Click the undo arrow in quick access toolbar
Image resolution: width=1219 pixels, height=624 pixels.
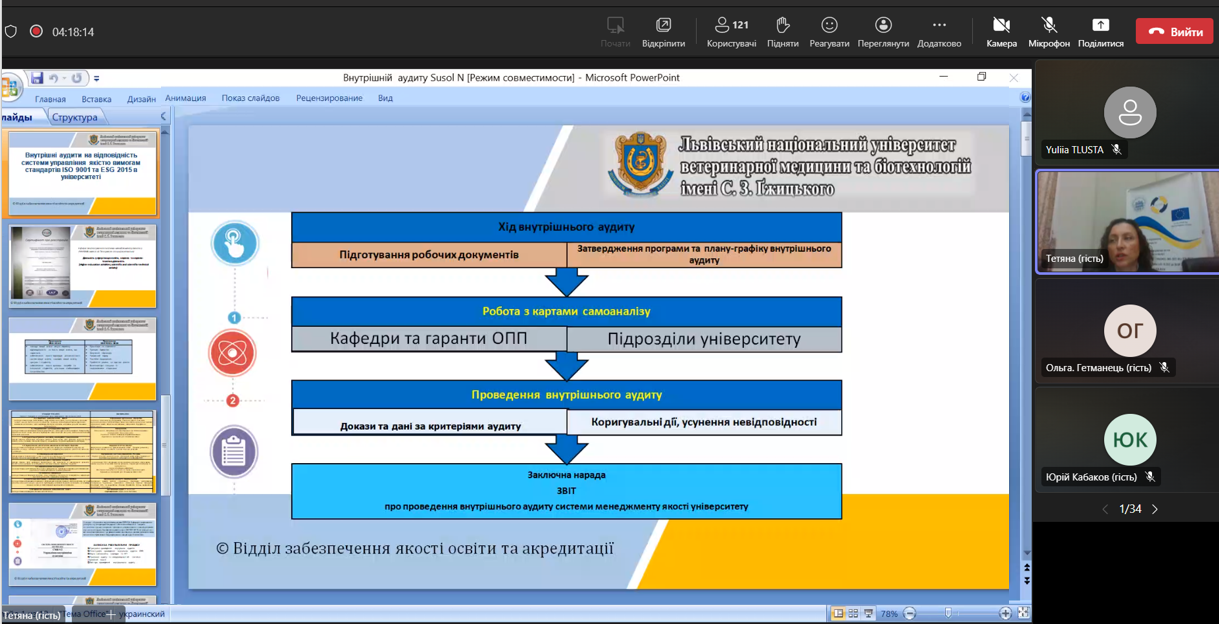(54, 78)
